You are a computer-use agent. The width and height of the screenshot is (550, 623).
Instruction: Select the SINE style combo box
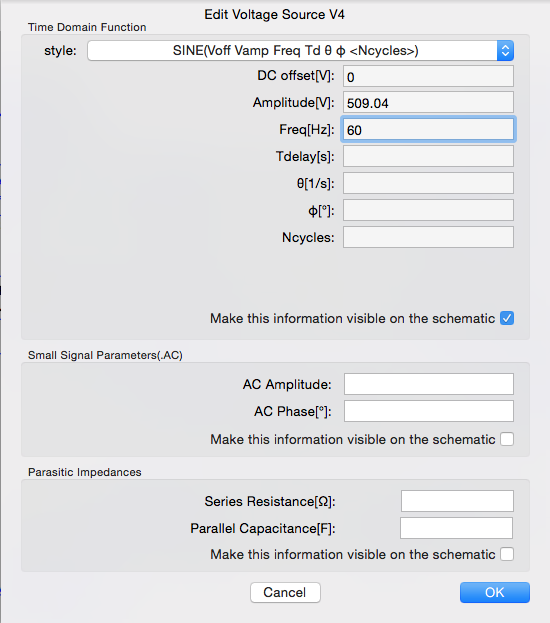click(300, 50)
